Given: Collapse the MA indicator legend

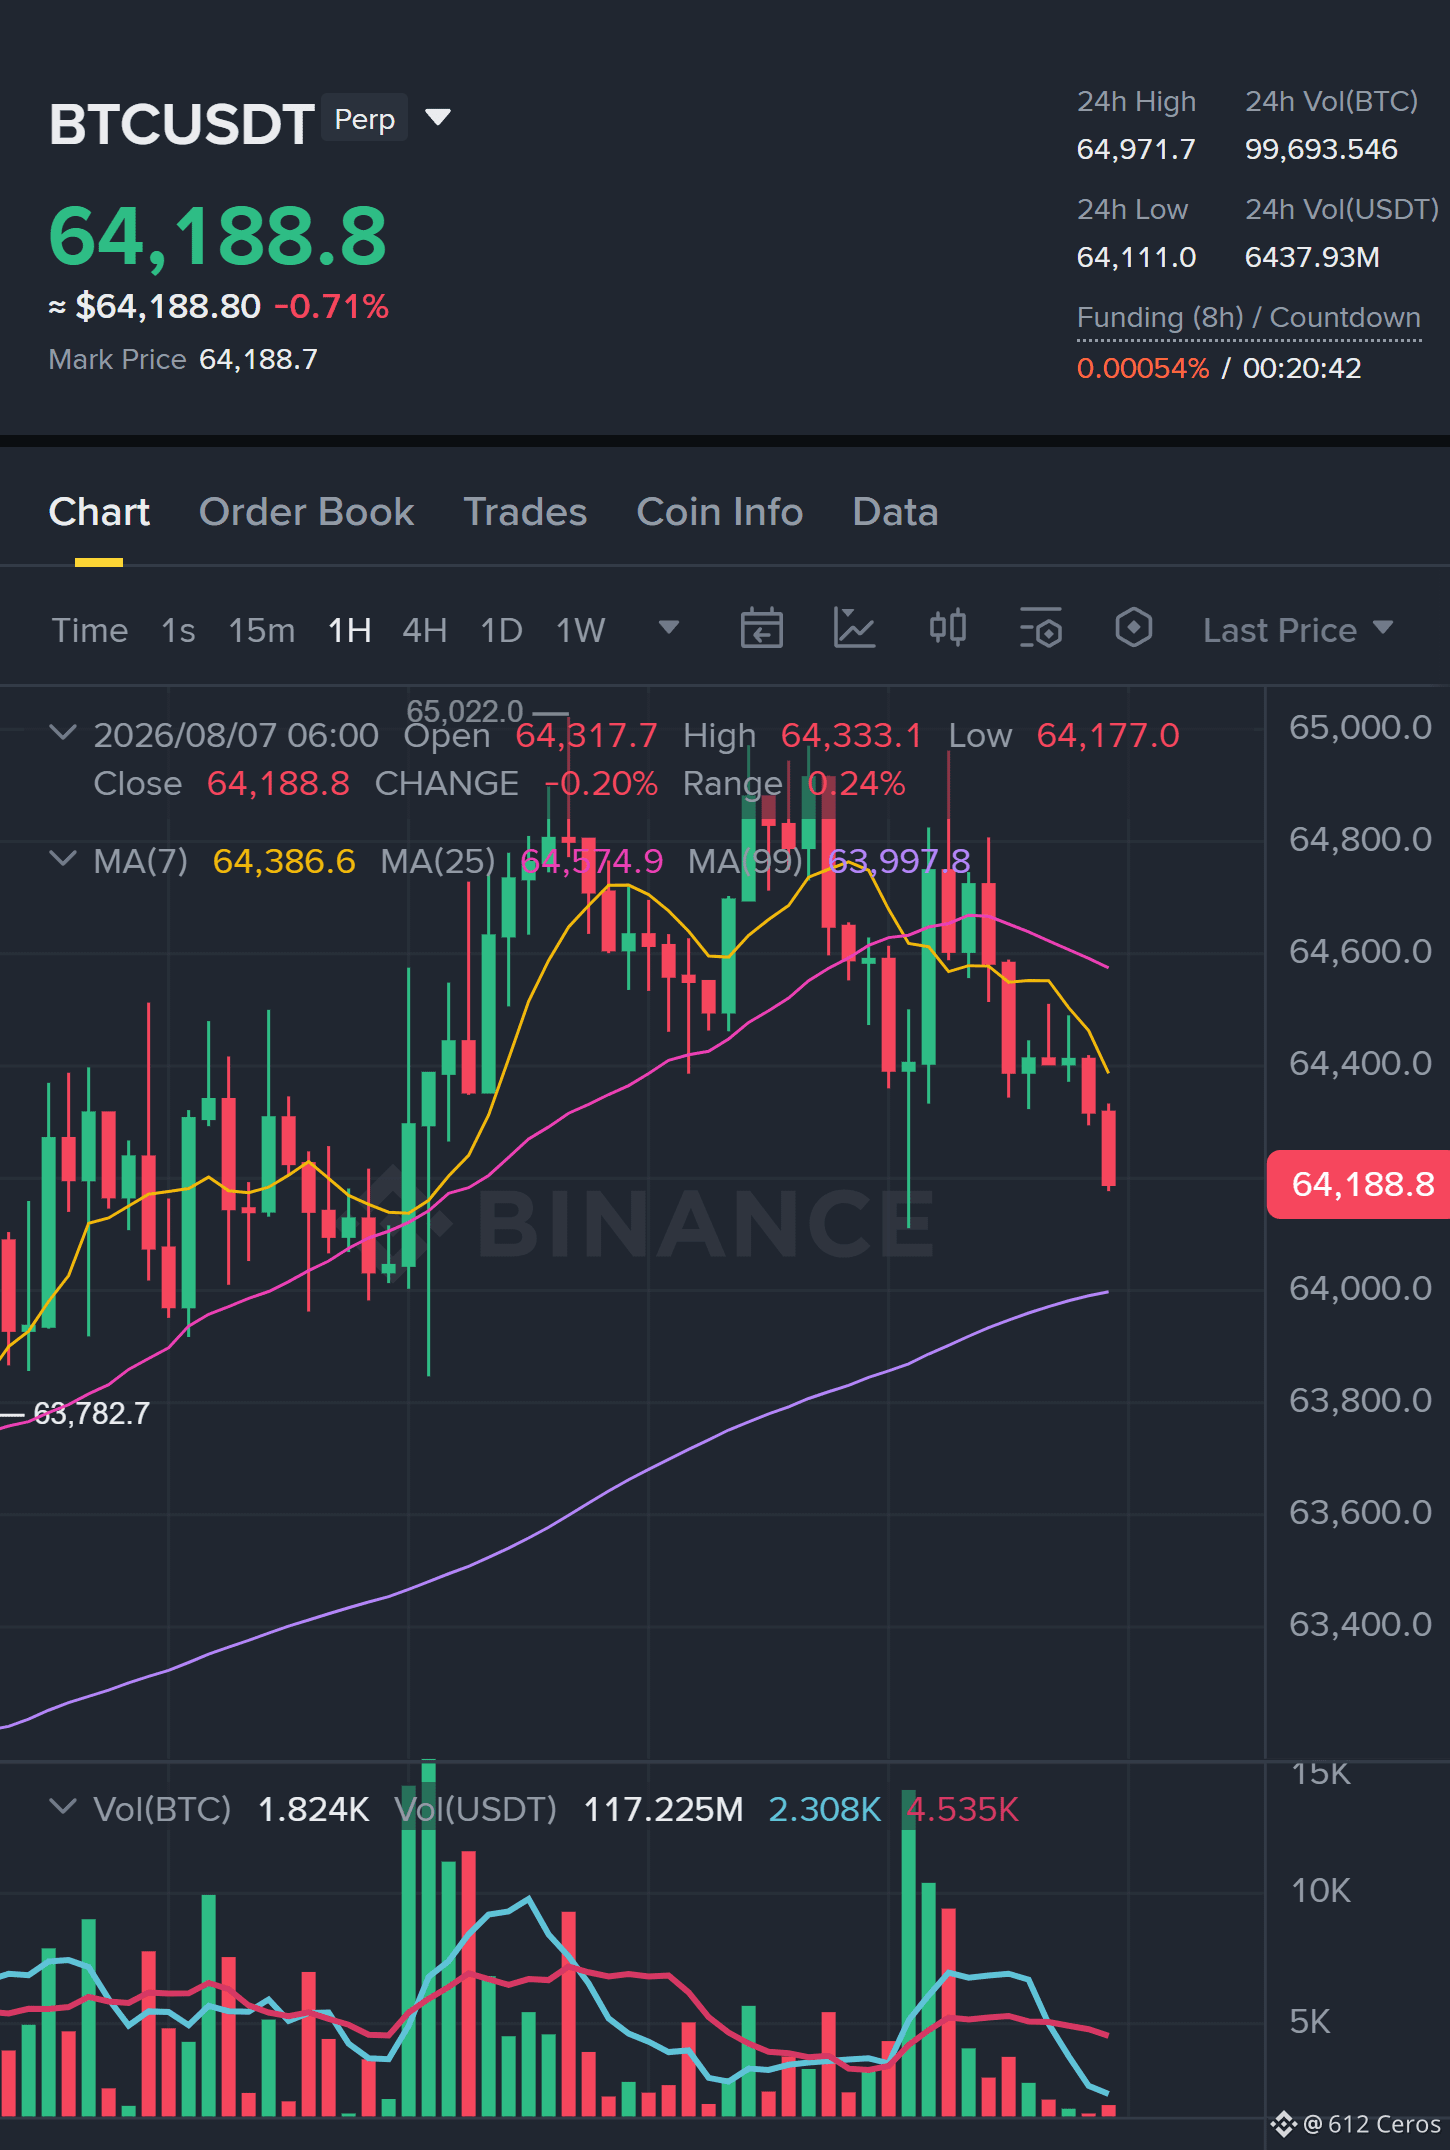Looking at the screenshot, I should [x=62, y=858].
